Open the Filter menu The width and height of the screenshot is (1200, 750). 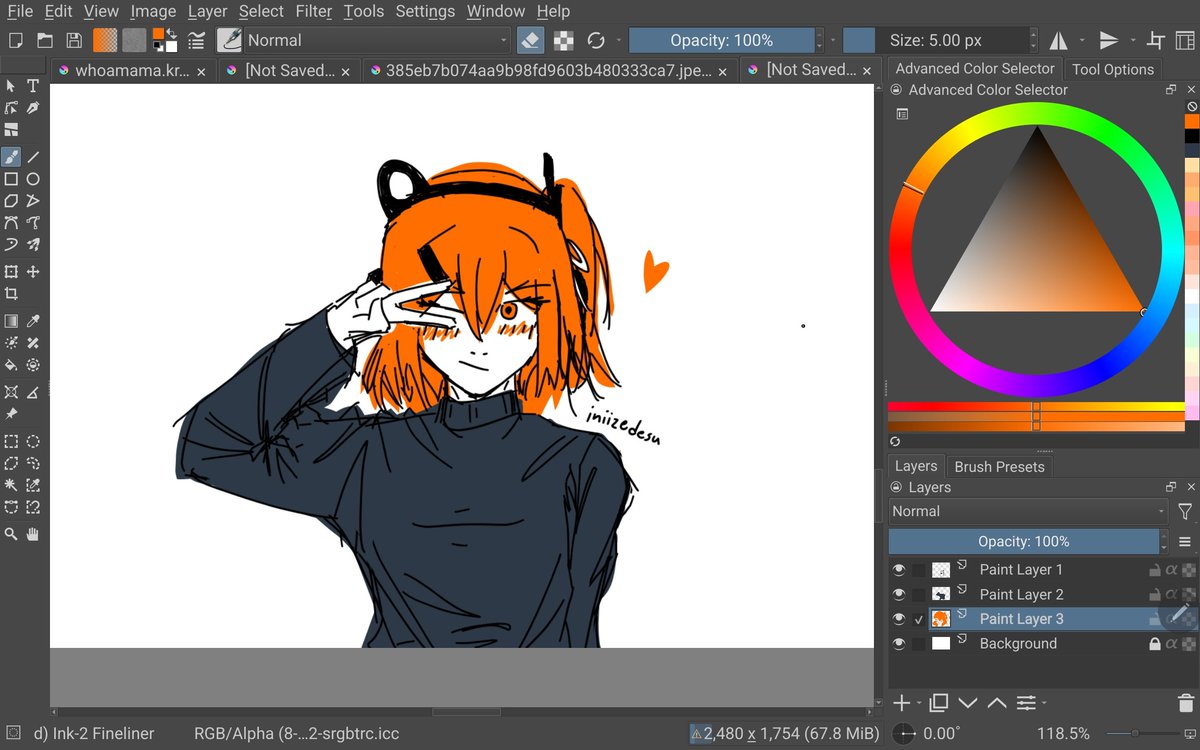tap(314, 12)
